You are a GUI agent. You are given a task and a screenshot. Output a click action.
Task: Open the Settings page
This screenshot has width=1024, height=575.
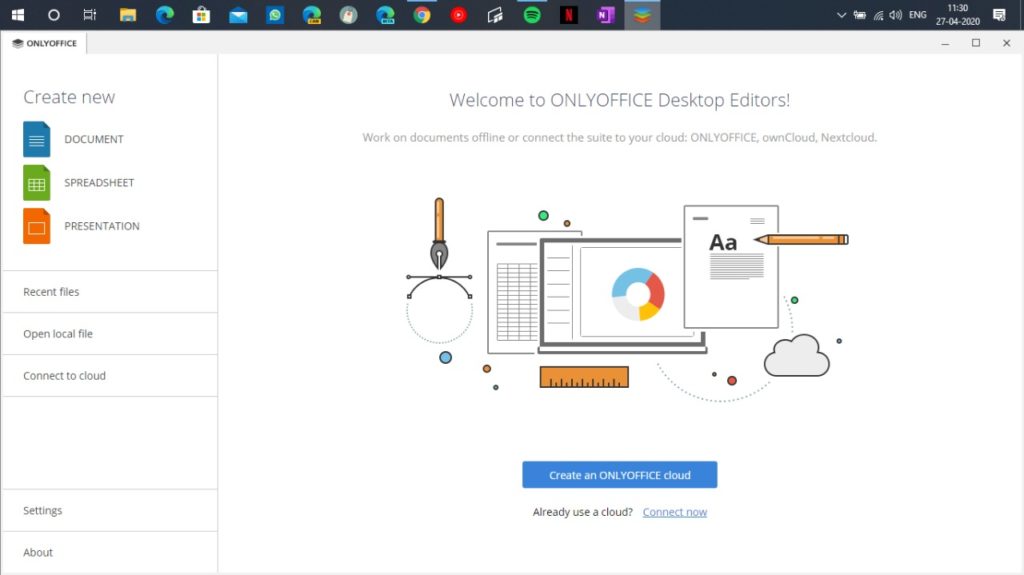[x=110, y=510]
